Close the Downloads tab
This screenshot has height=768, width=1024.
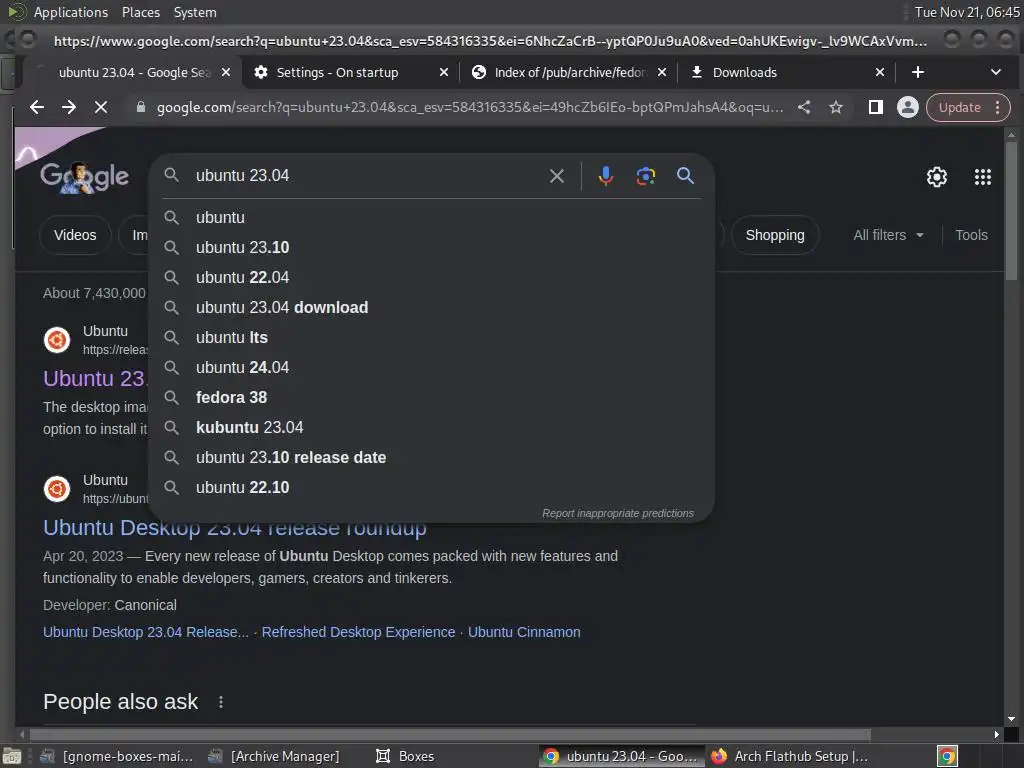(x=880, y=72)
